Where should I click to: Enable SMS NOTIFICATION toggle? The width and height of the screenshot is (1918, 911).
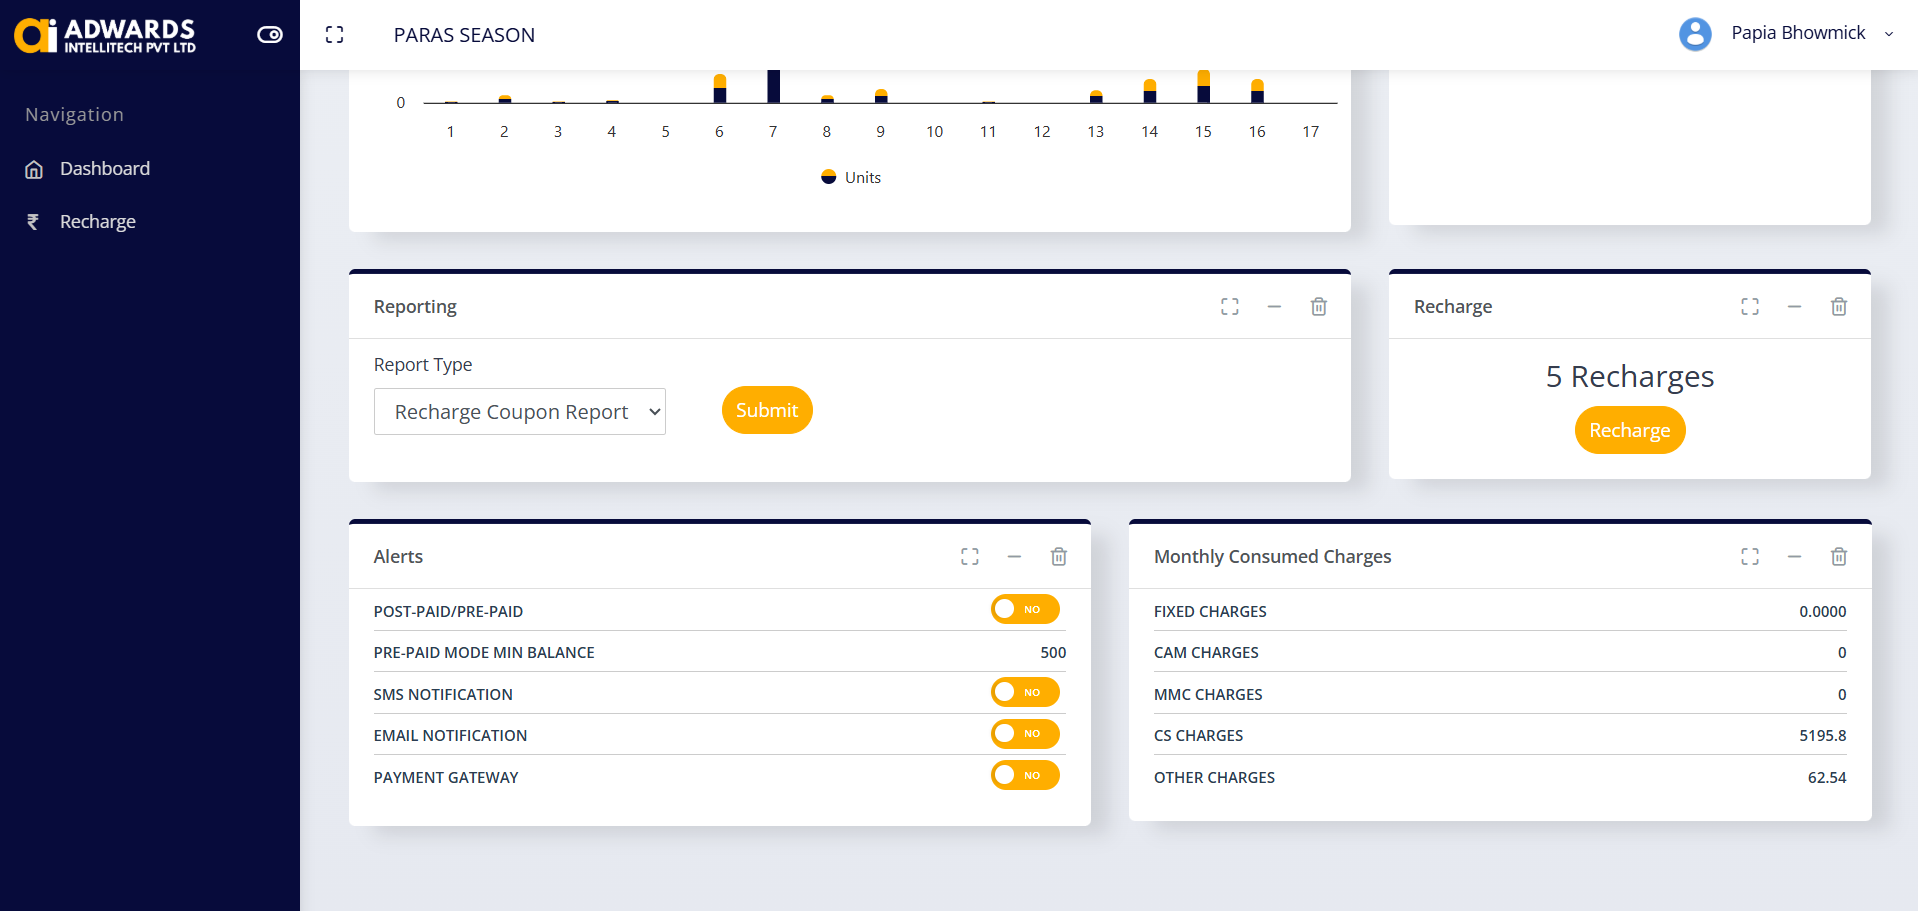1024,693
